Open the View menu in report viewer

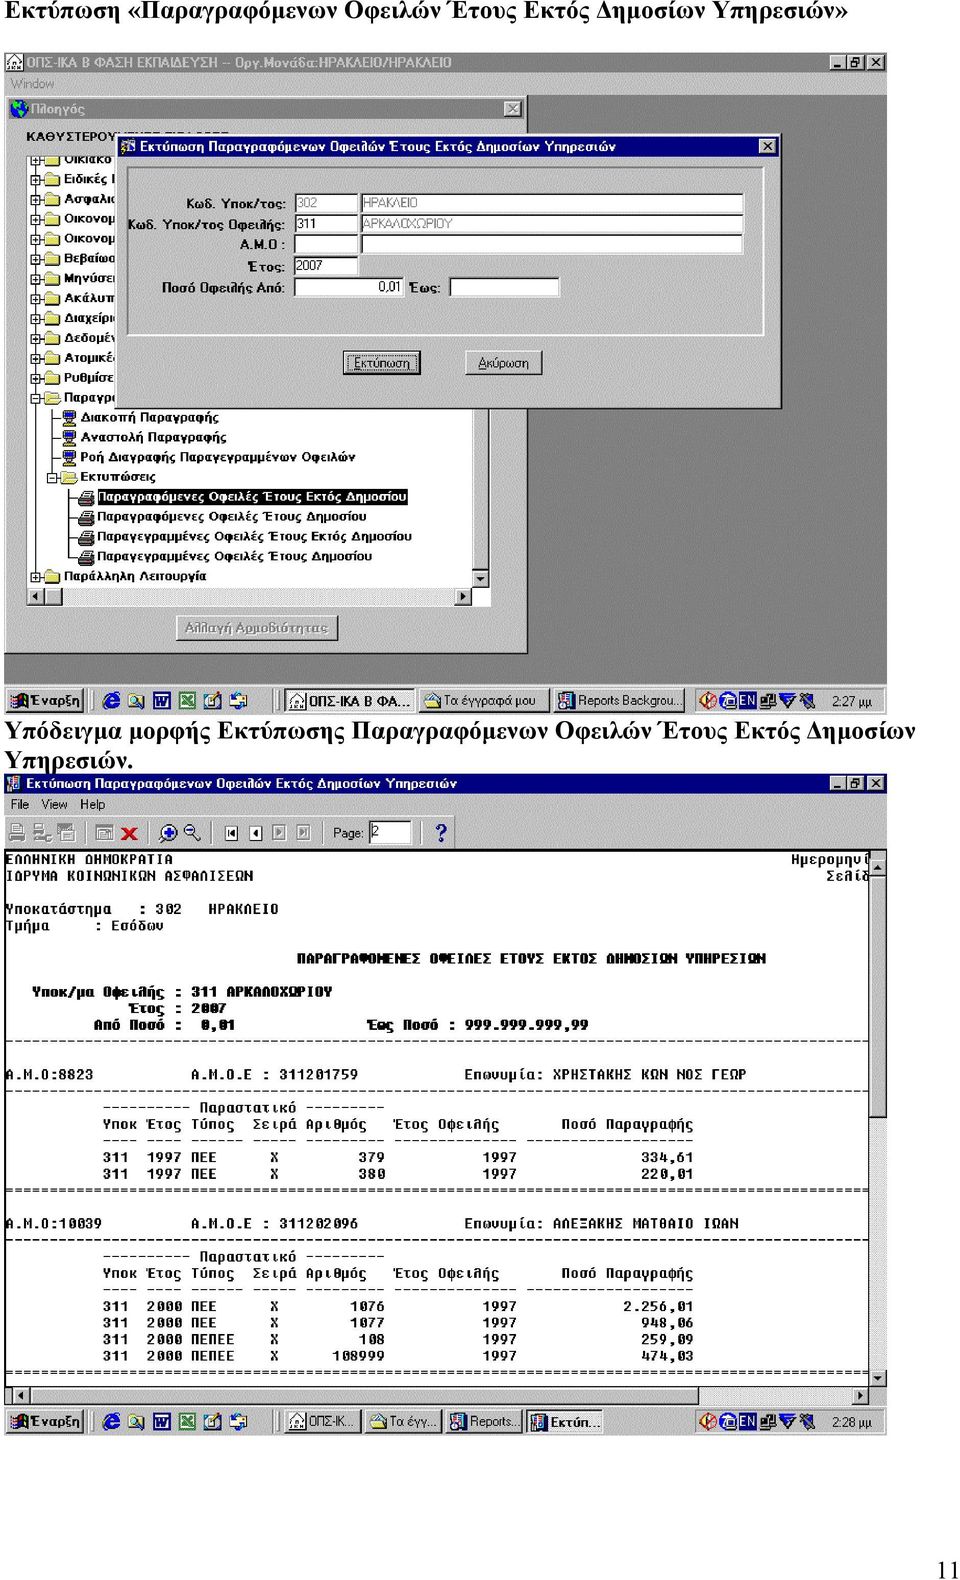(54, 804)
